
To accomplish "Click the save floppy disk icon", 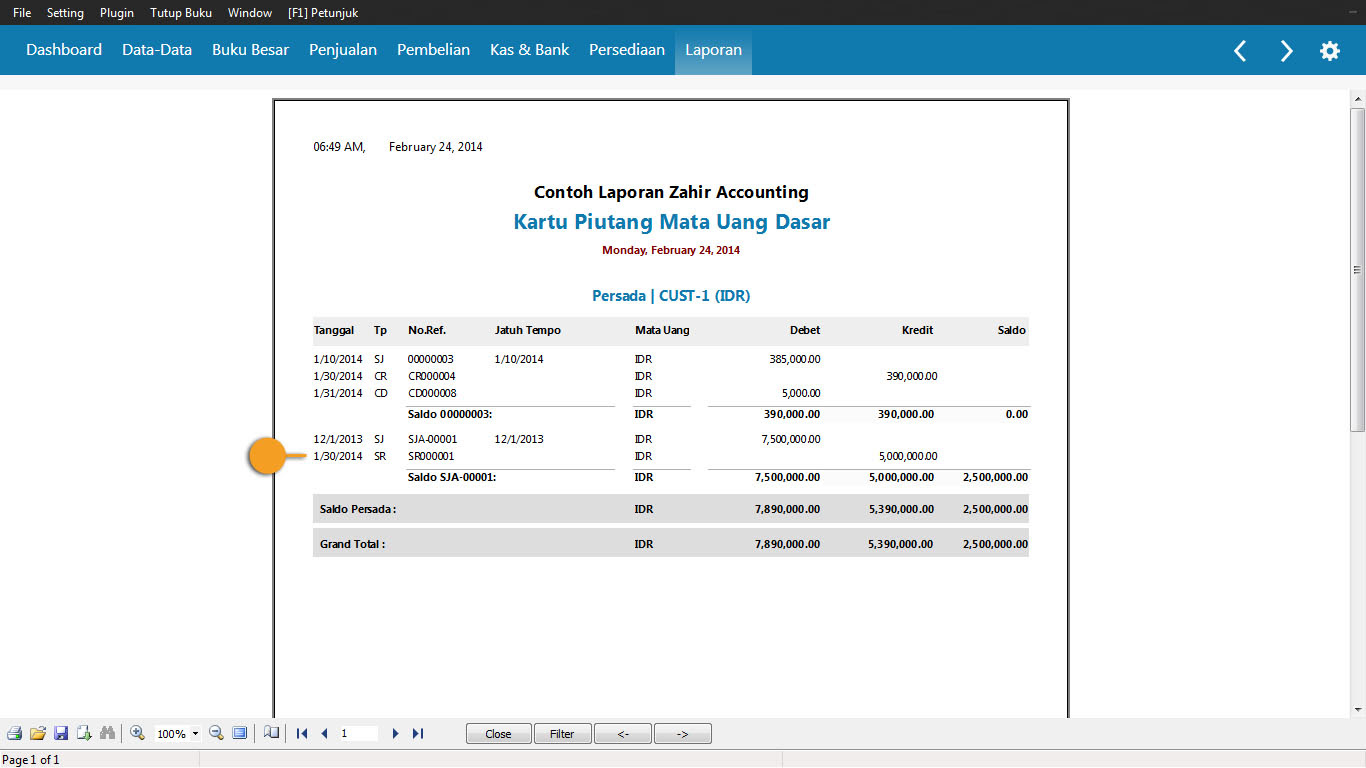I will click(61, 733).
